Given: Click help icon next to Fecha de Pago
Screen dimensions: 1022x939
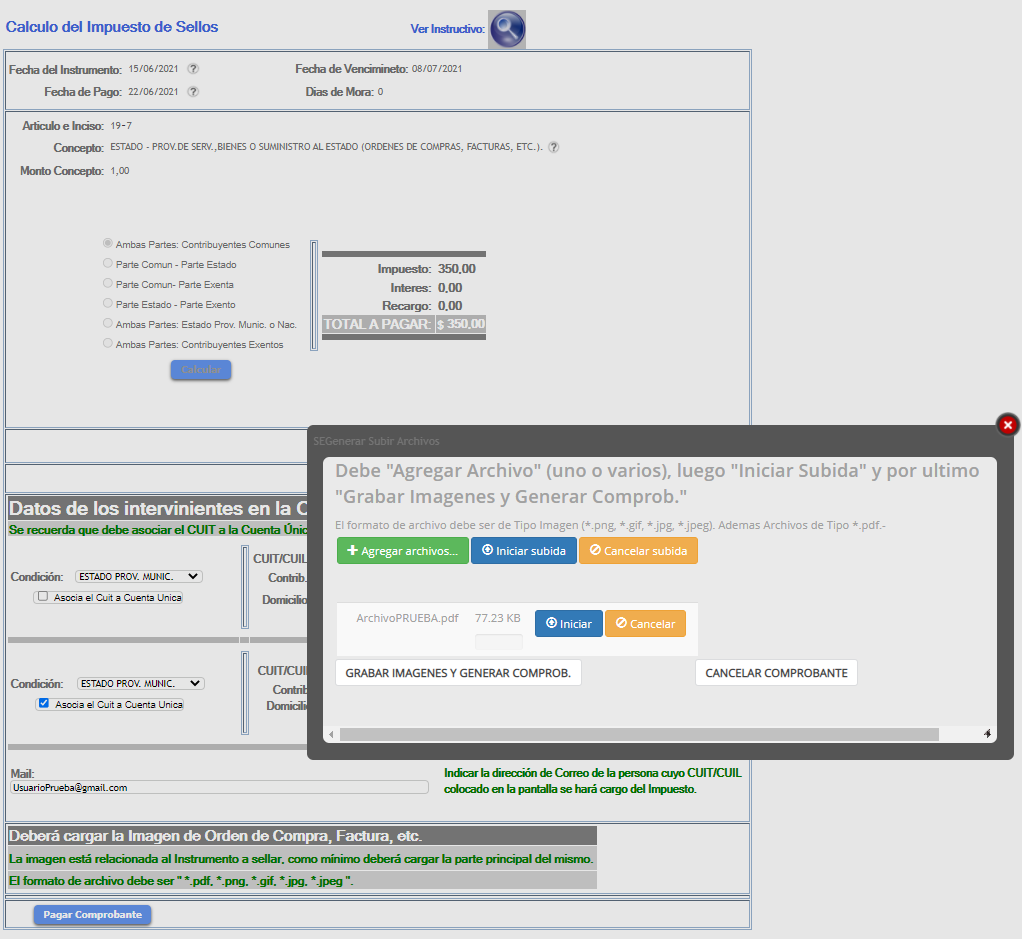Looking at the screenshot, I should click(x=193, y=91).
